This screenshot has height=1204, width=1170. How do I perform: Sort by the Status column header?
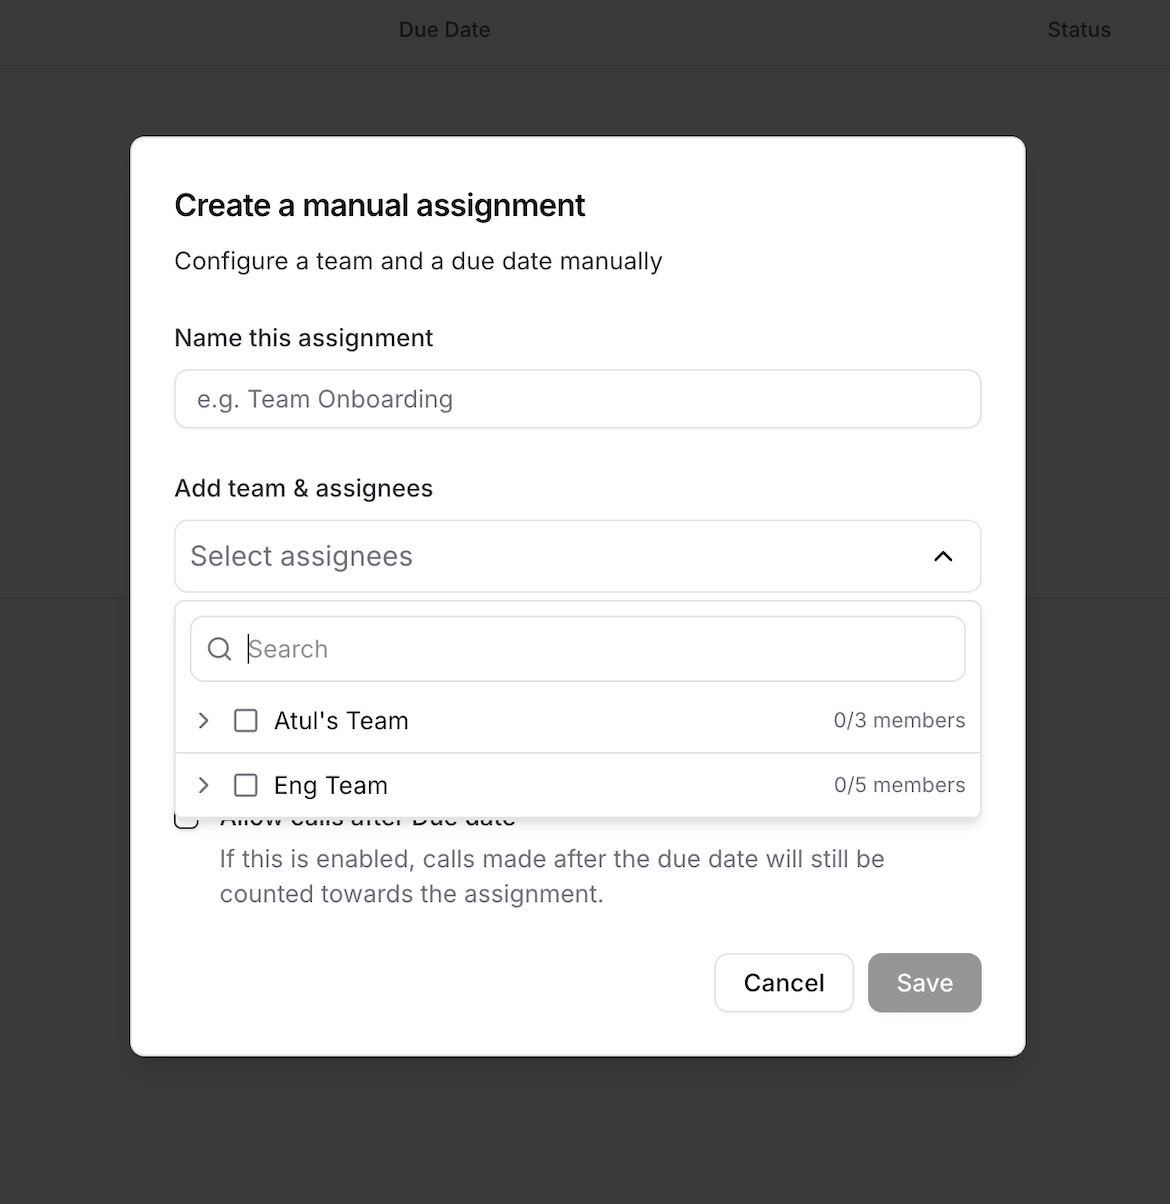point(1079,30)
